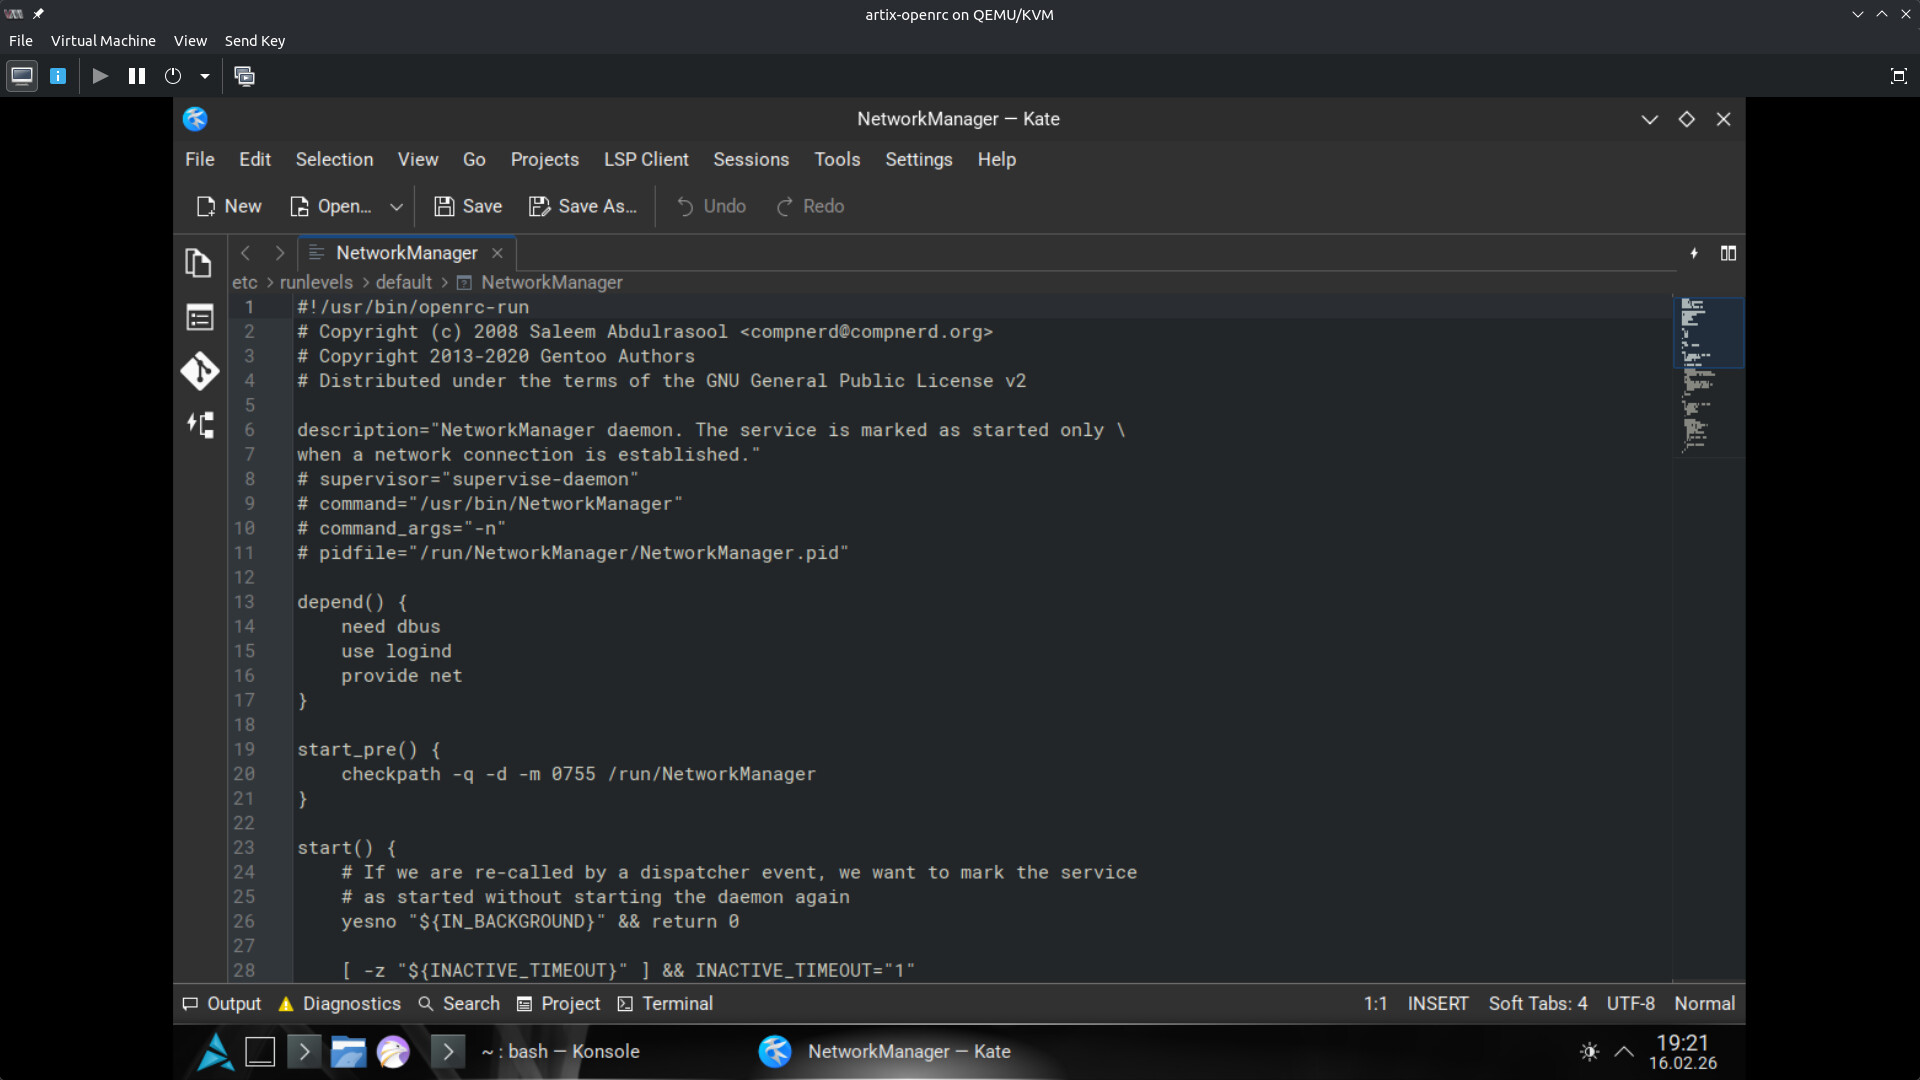Toggle INSERT mode in status bar
The width and height of the screenshot is (1920, 1080).
[x=1437, y=1003]
